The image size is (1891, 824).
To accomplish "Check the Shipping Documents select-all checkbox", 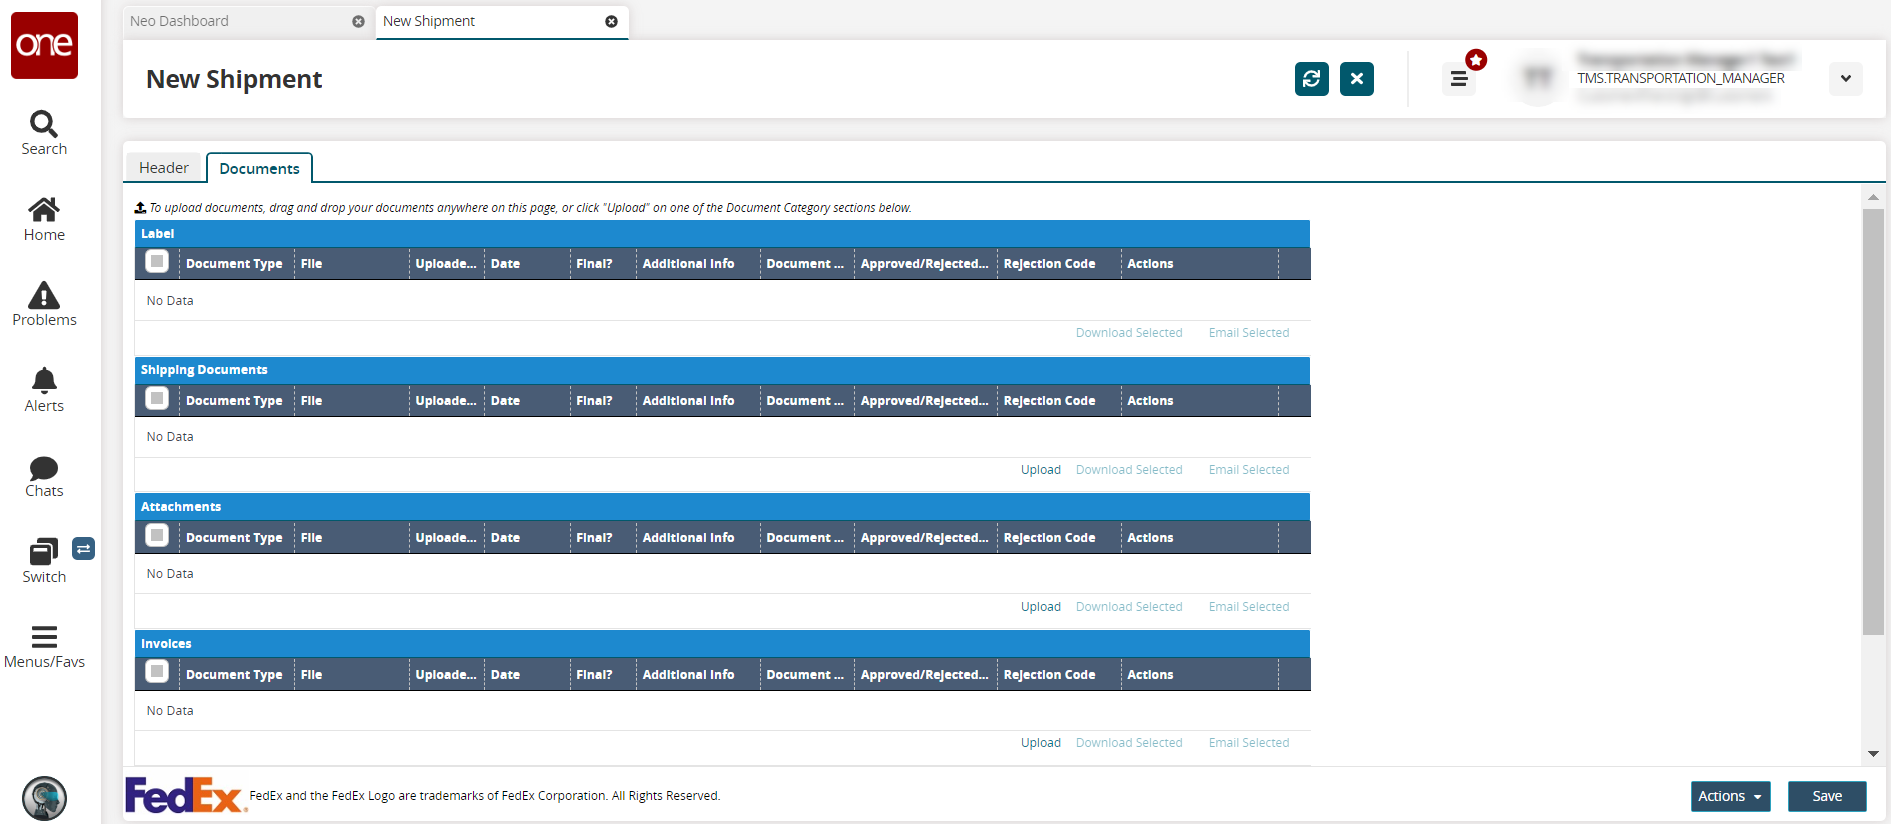I will [x=157, y=399].
